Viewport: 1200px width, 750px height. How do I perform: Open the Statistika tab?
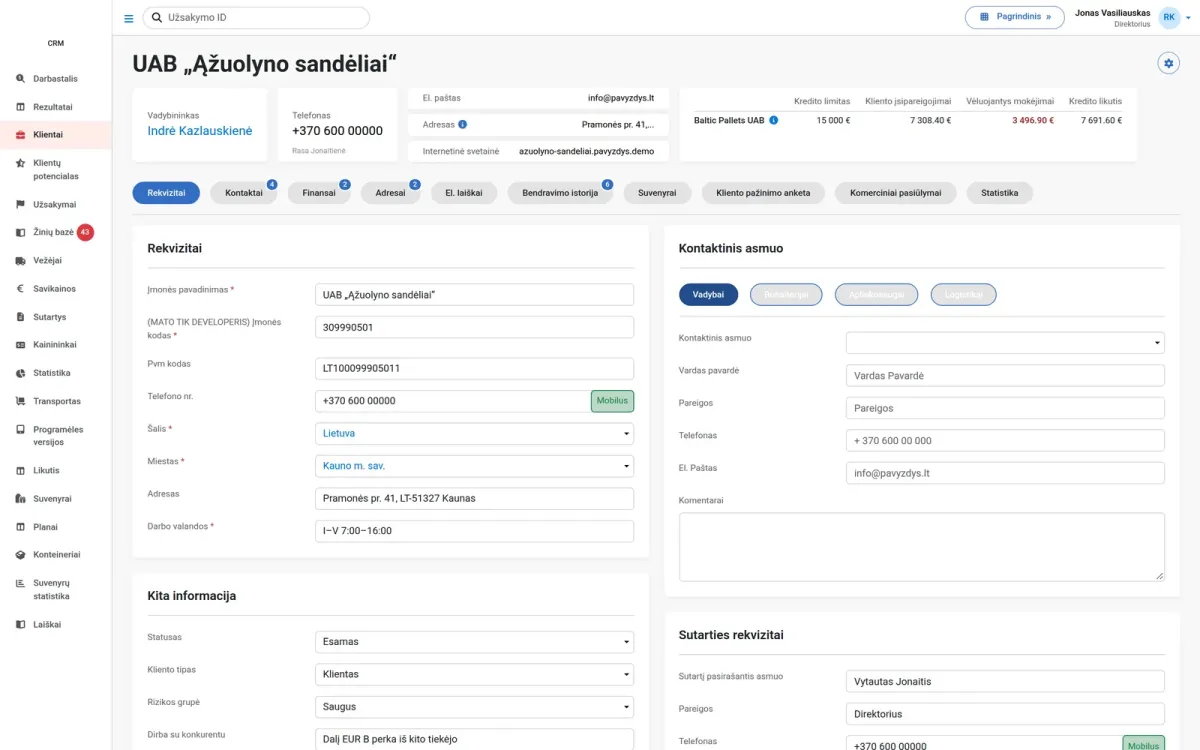click(999, 193)
